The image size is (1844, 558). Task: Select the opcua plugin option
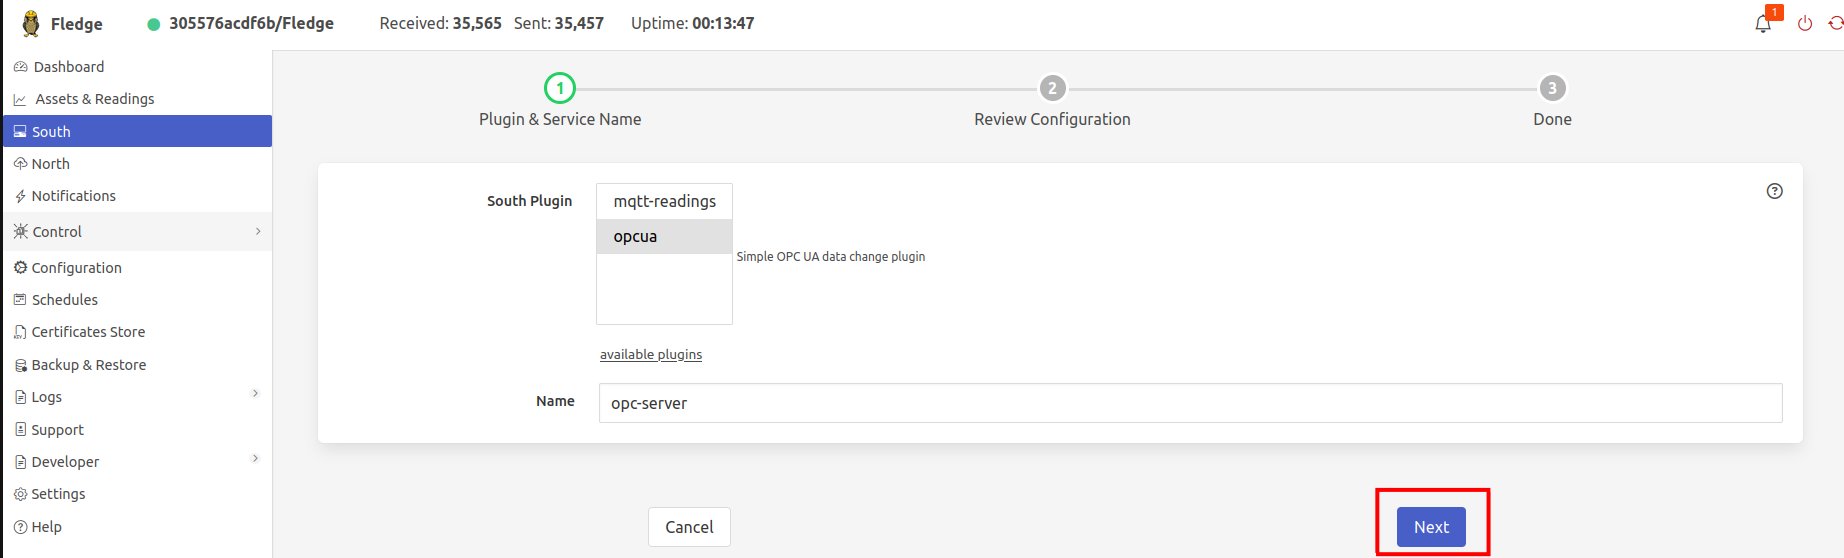664,237
